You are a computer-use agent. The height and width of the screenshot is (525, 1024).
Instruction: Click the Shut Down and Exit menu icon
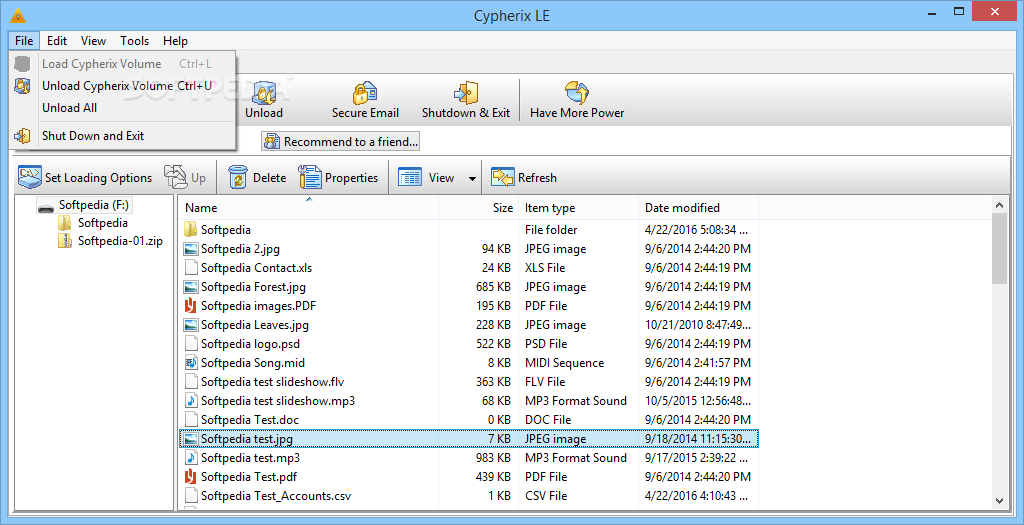[22, 136]
